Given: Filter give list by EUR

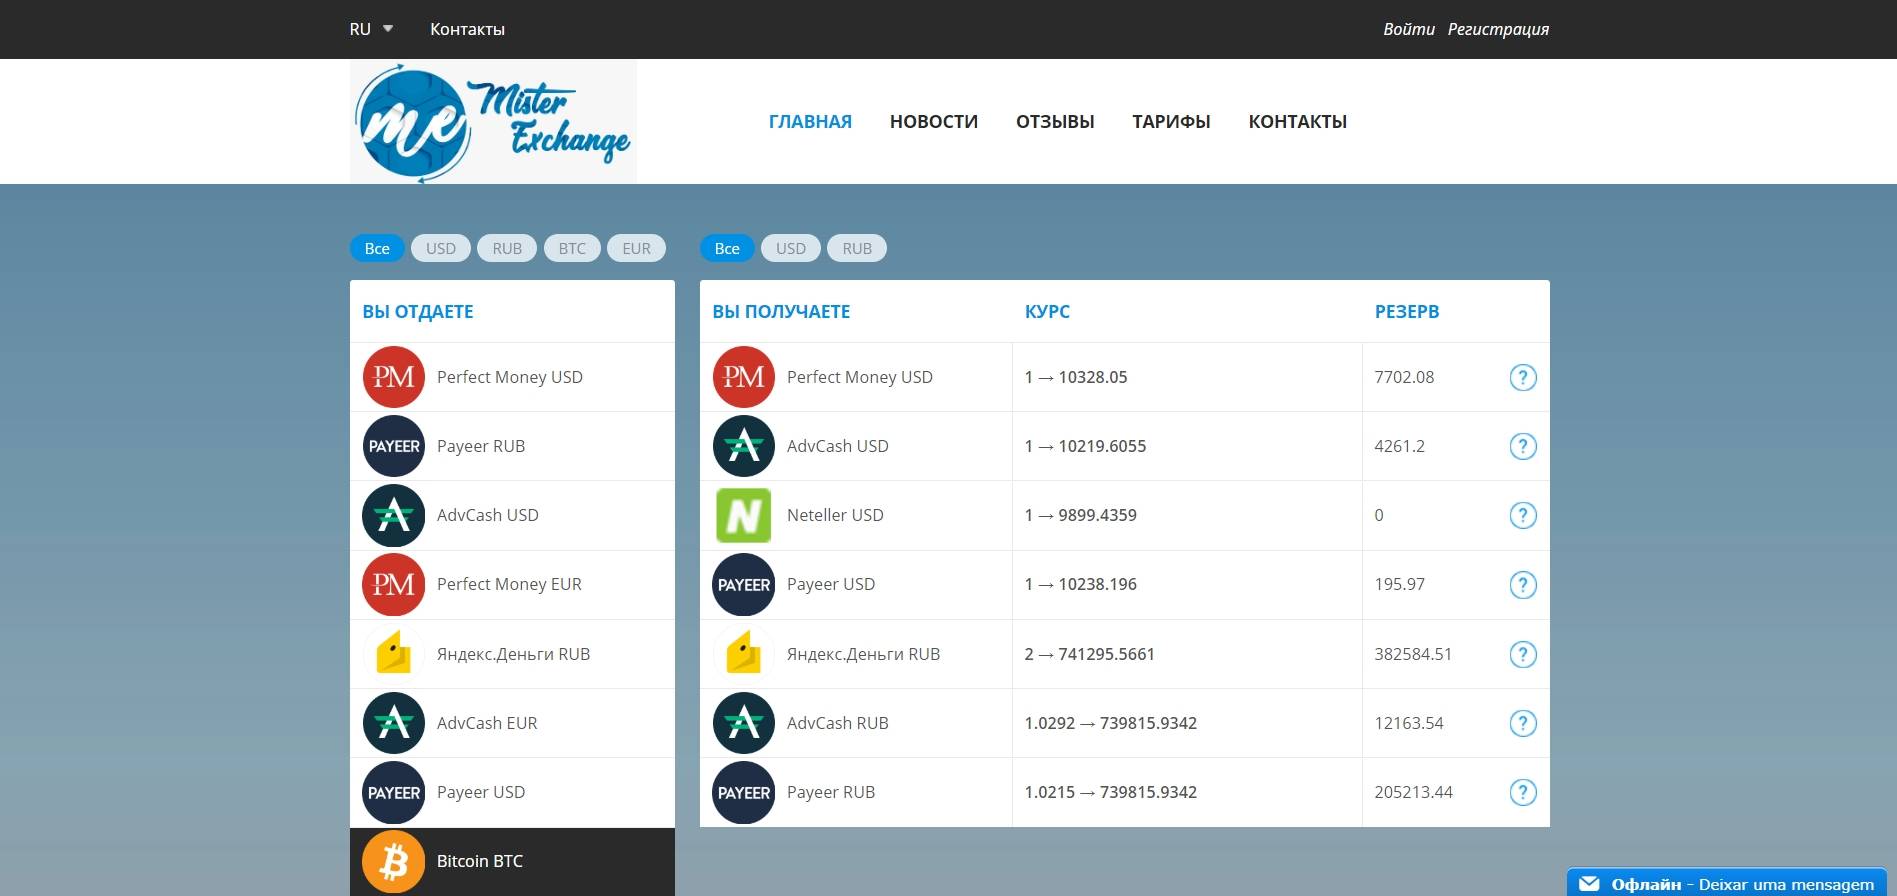Looking at the screenshot, I should click(x=636, y=248).
